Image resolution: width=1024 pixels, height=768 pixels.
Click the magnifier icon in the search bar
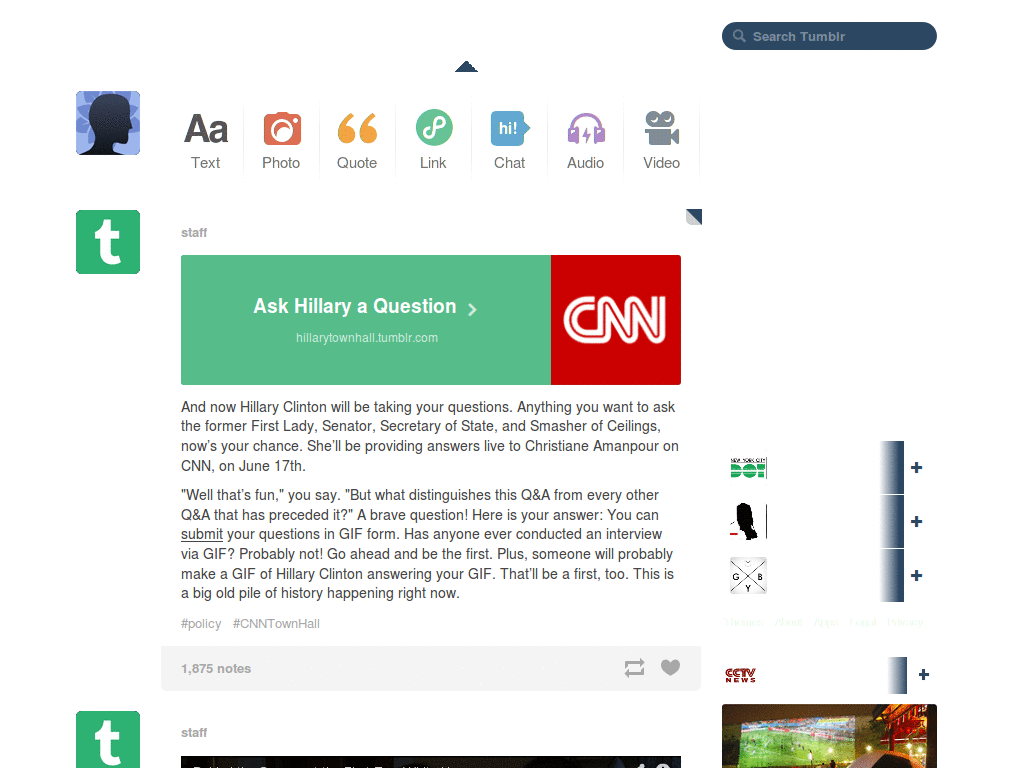(x=739, y=36)
